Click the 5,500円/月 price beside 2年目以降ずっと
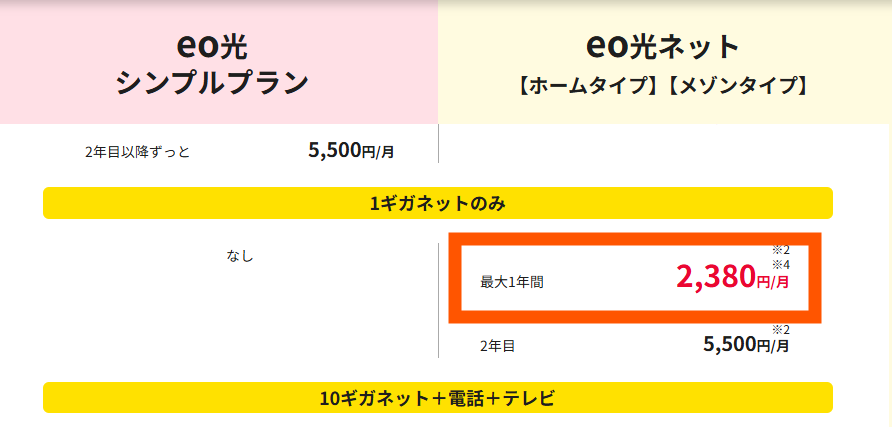This screenshot has width=892, height=427. point(351,151)
